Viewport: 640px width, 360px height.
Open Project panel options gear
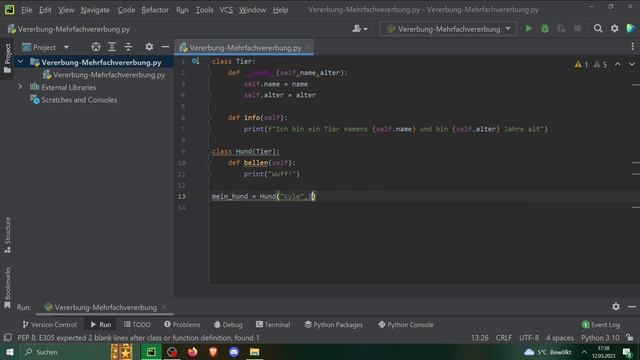149,47
